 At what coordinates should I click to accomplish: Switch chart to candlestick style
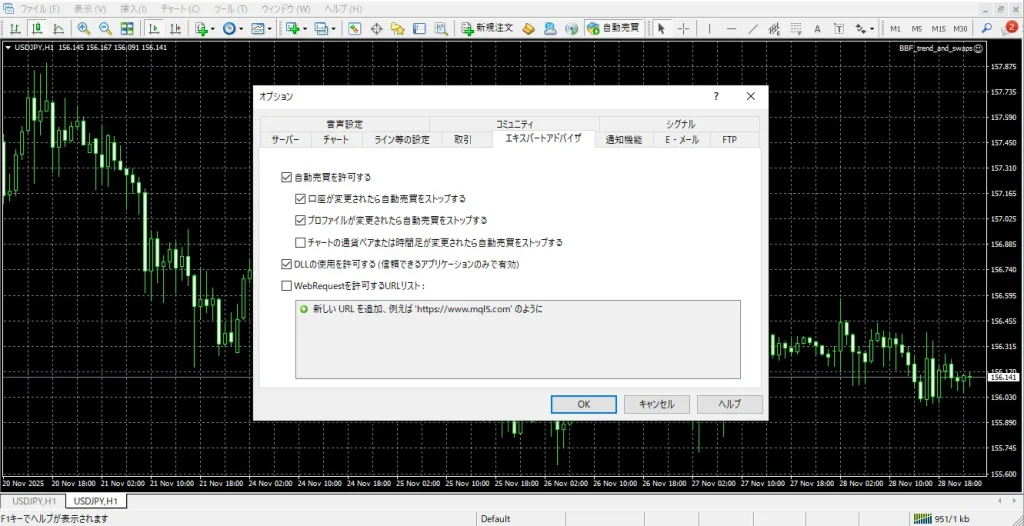point(37,29)
